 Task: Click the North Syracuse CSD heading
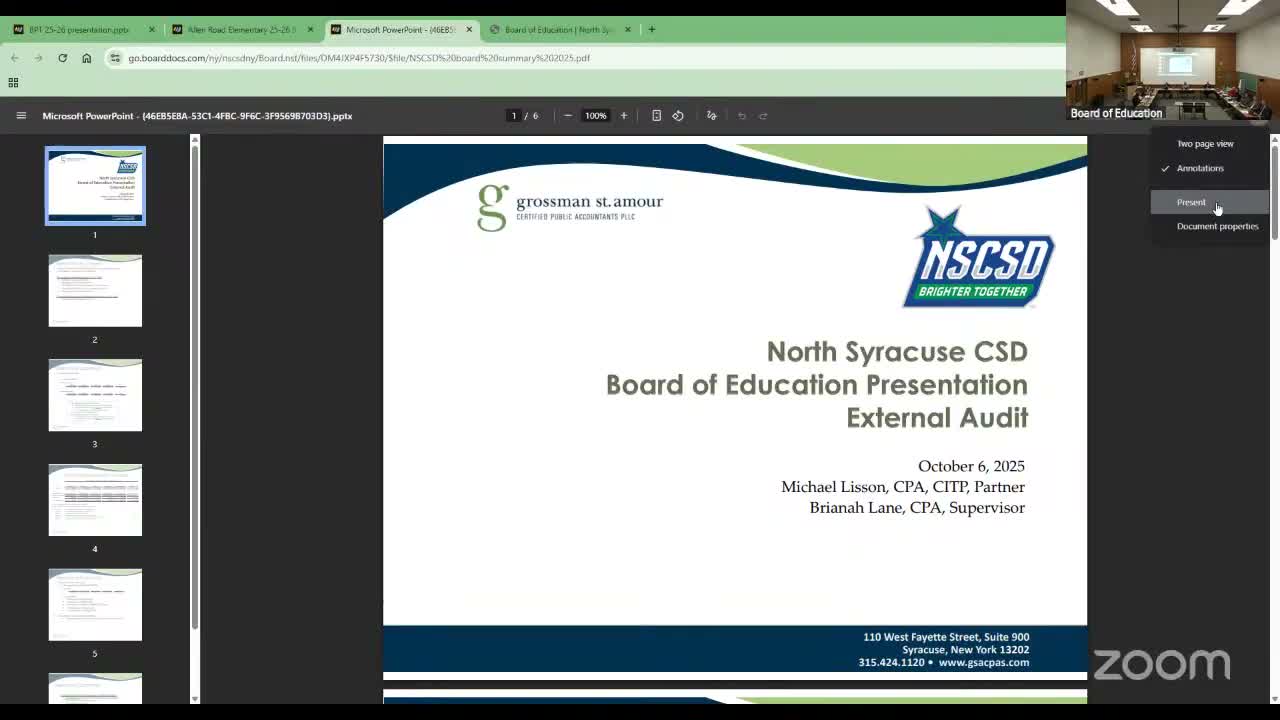click(897, 352)
